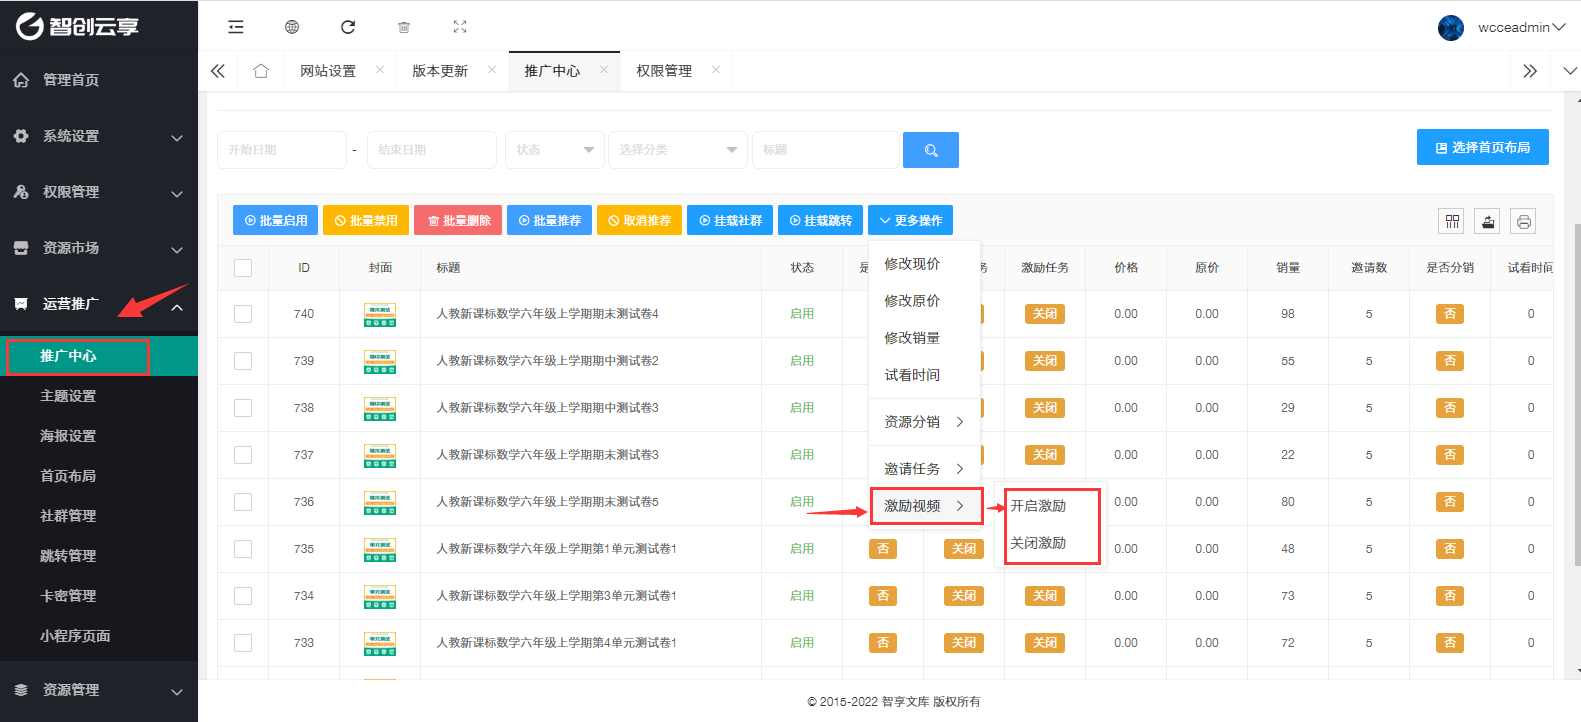Open the 选择分类 category dropdown
Image resolution: width=1581 pixels, height=722 pixels.
(677, 150)
